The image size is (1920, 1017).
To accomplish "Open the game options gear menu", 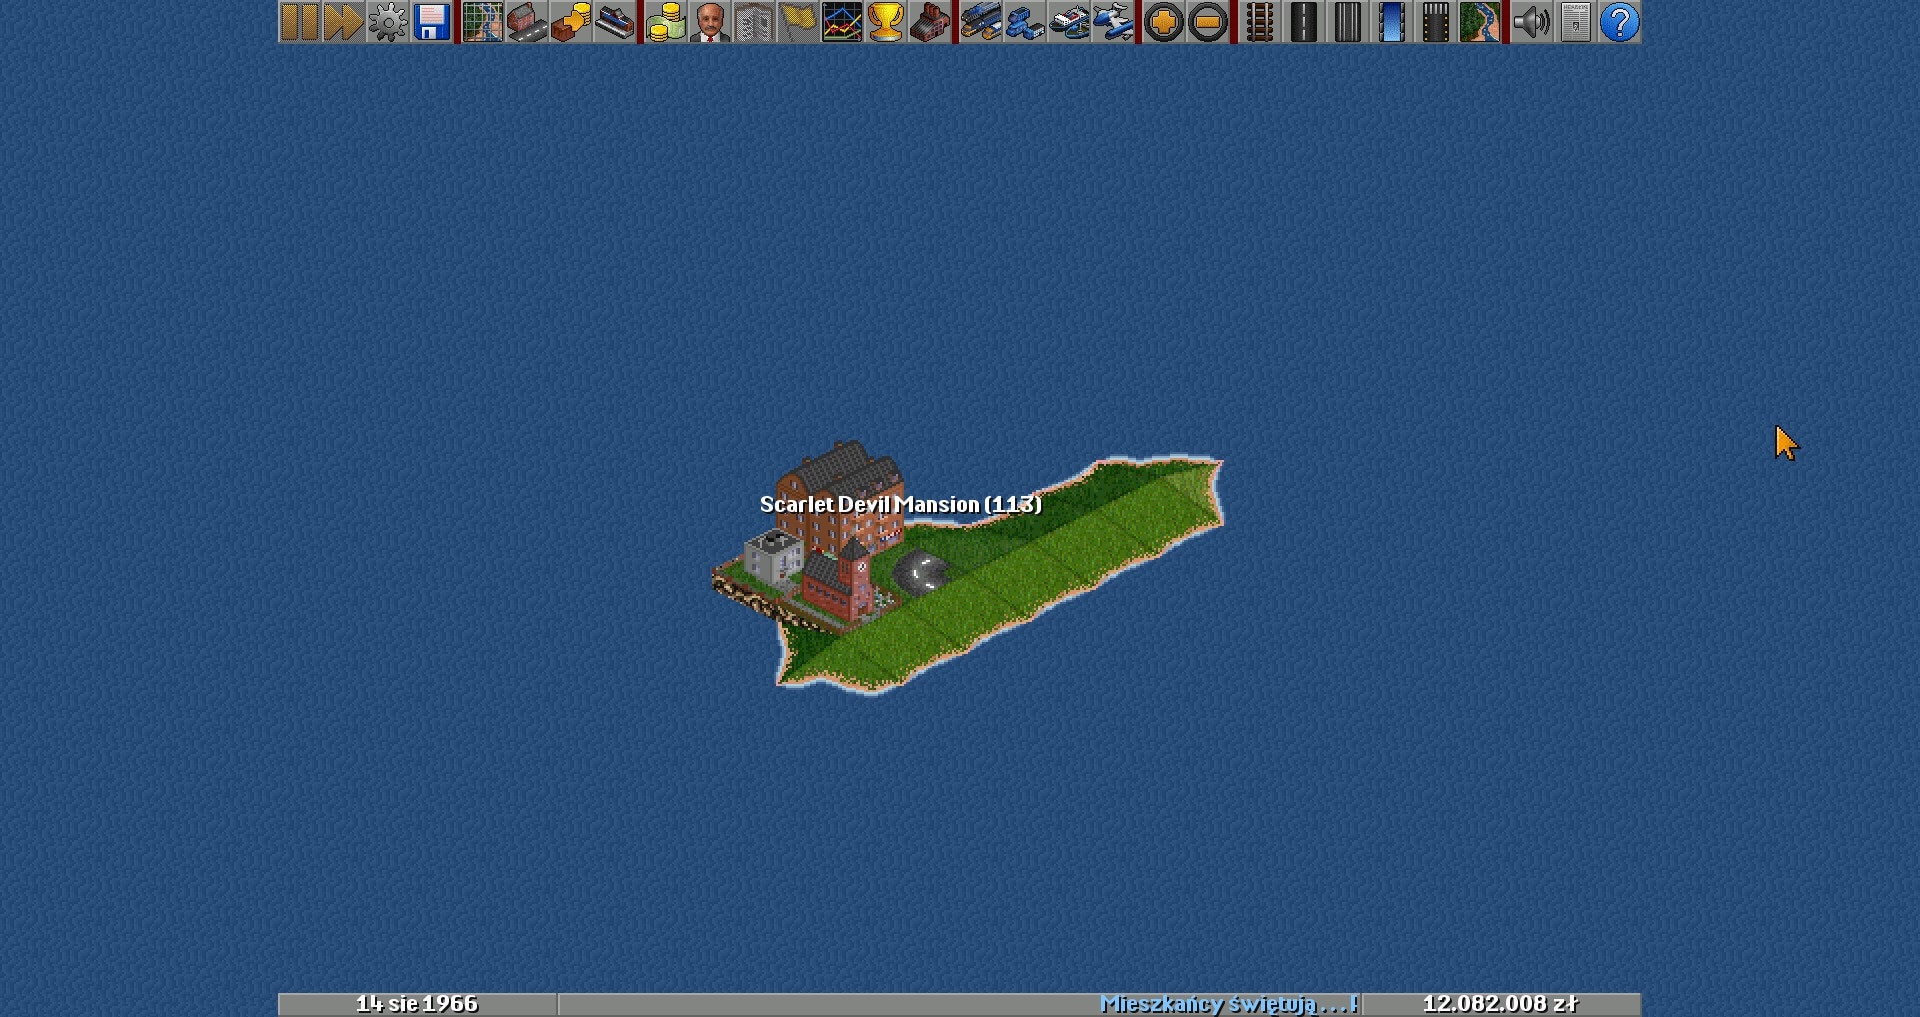I will pos(387,22).
